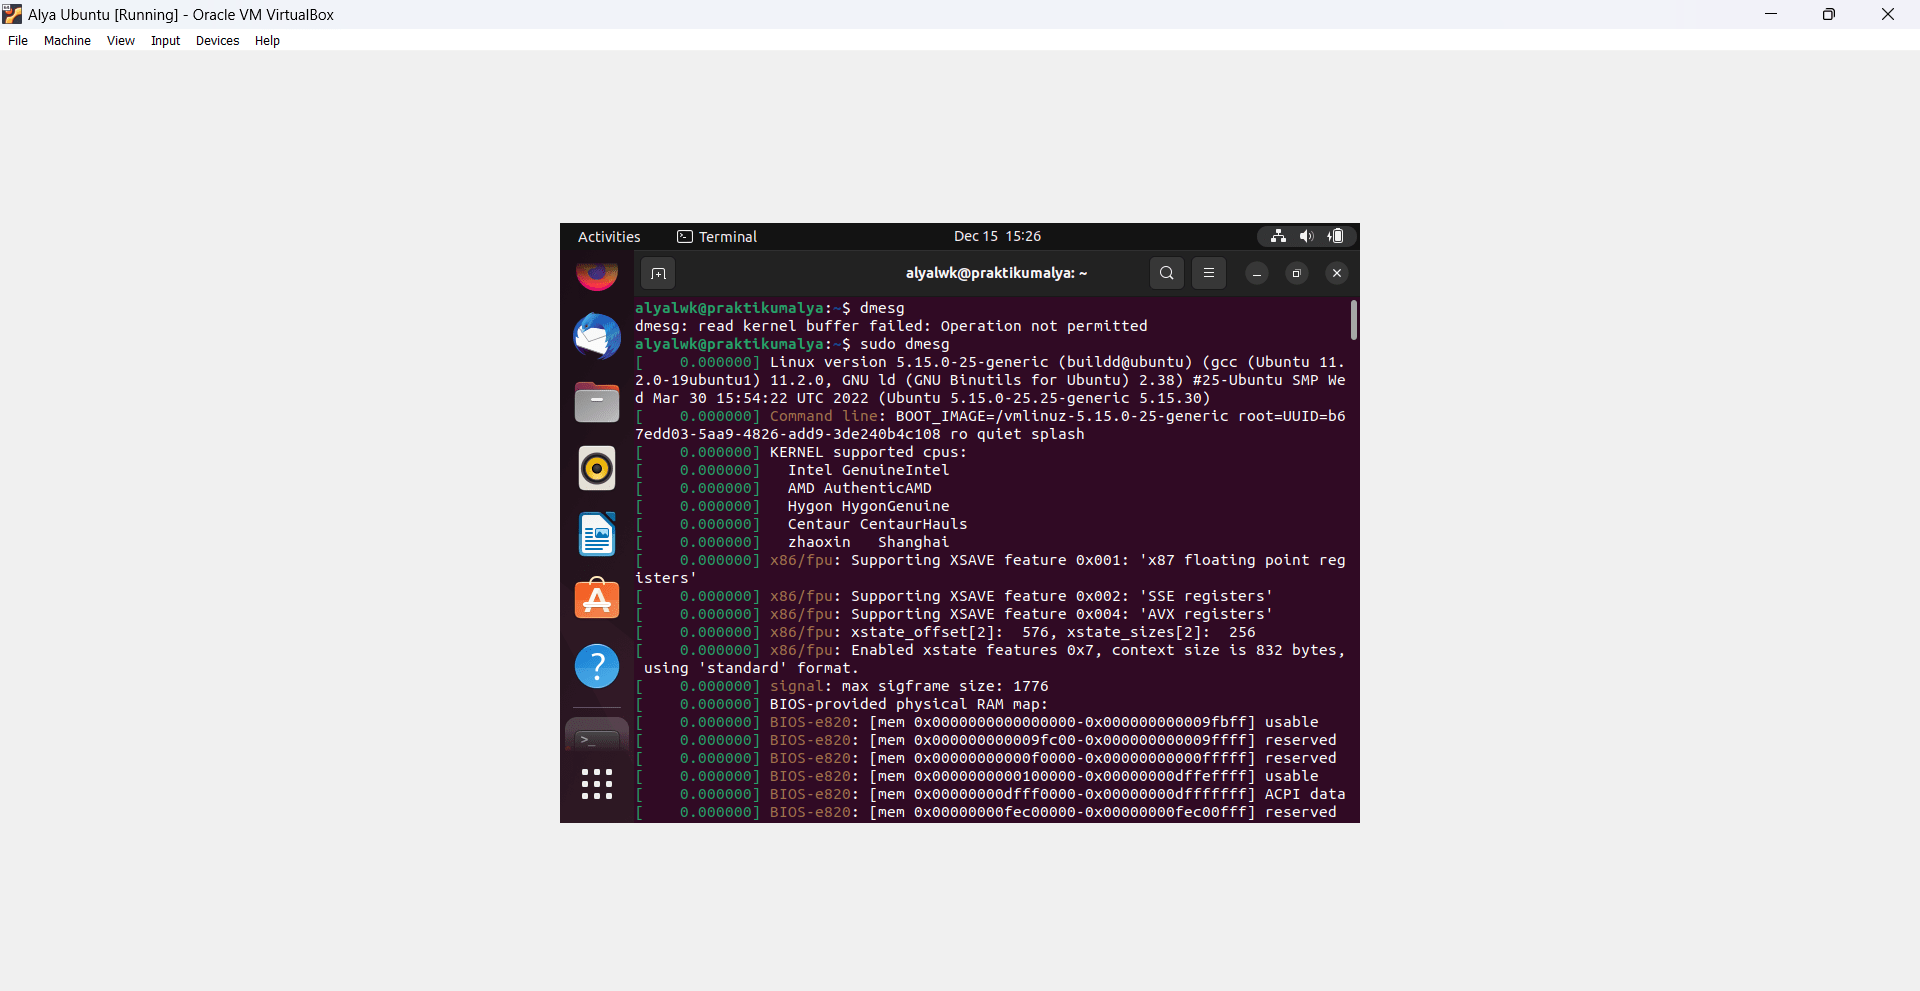
Task: Maximize the VirtualBox window
Action: tap(1829, 14)
